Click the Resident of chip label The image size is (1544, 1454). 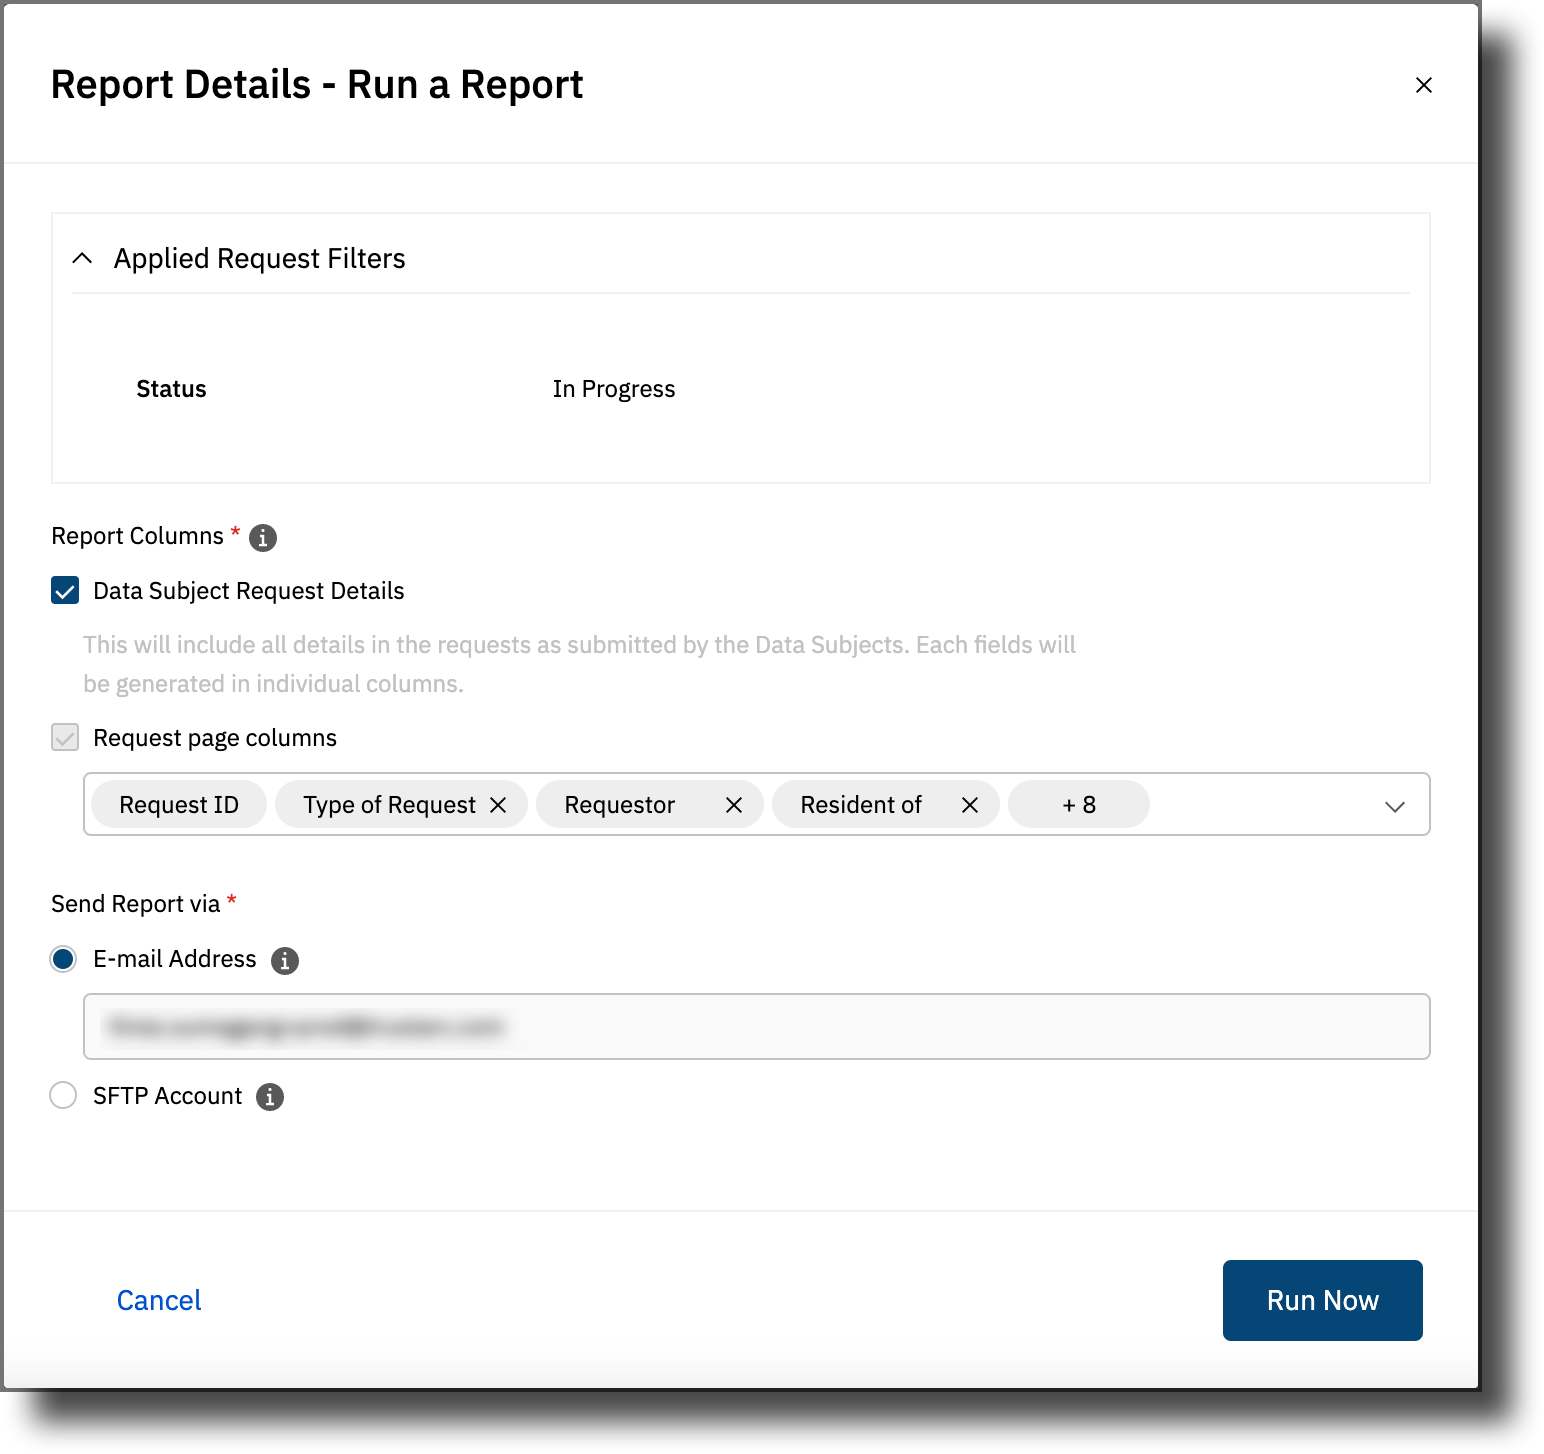pyautogui.click(x=861, y=805)
